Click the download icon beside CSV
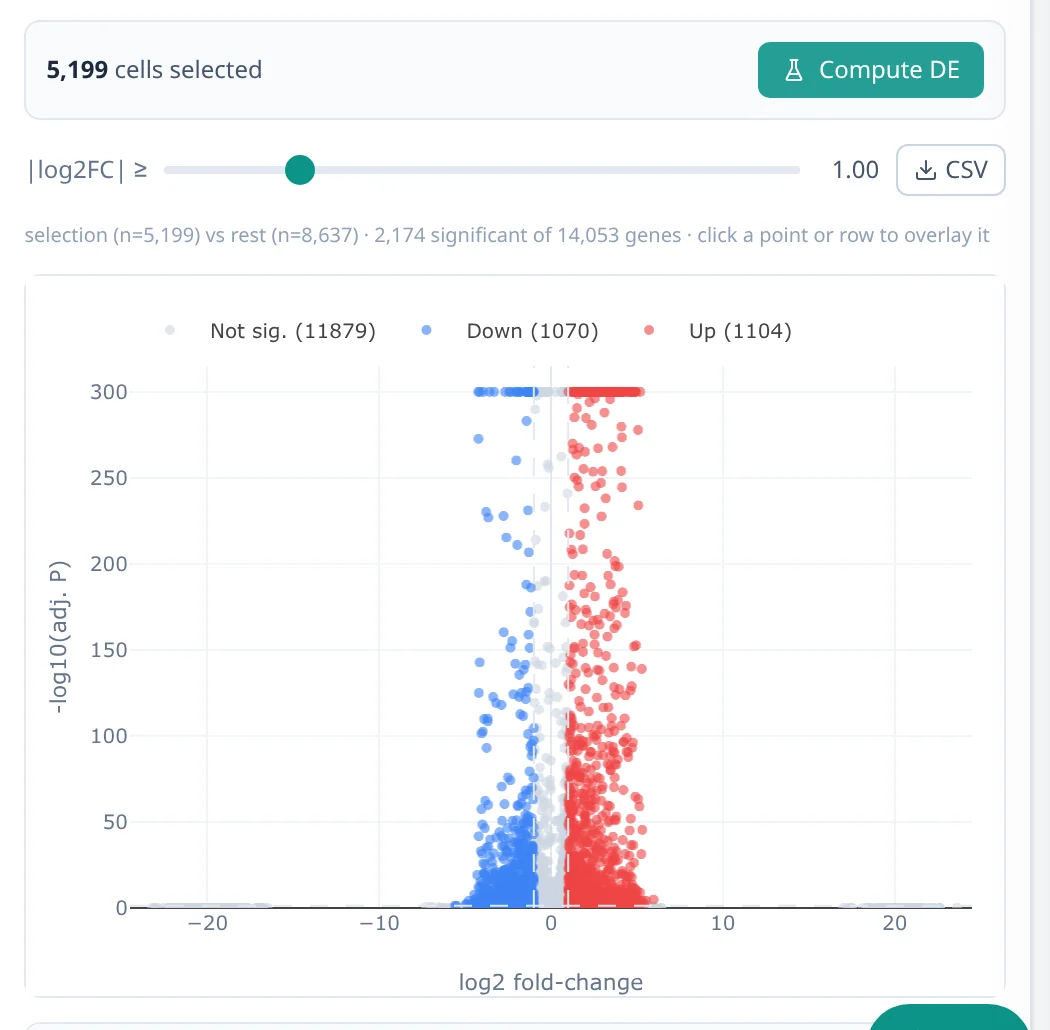 [925, 170]
